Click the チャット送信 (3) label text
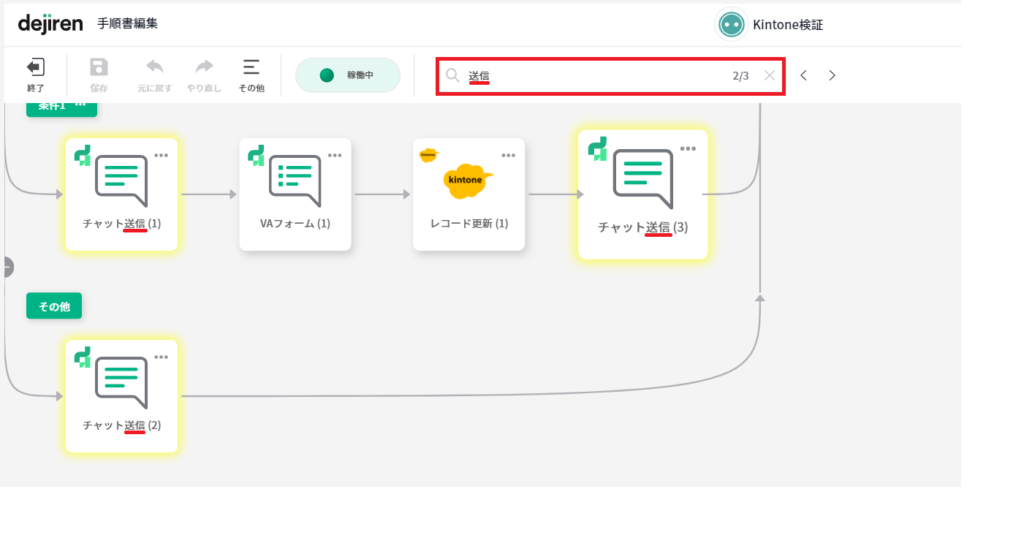Screen dimensions: 1024x538 tap(643, 227)
